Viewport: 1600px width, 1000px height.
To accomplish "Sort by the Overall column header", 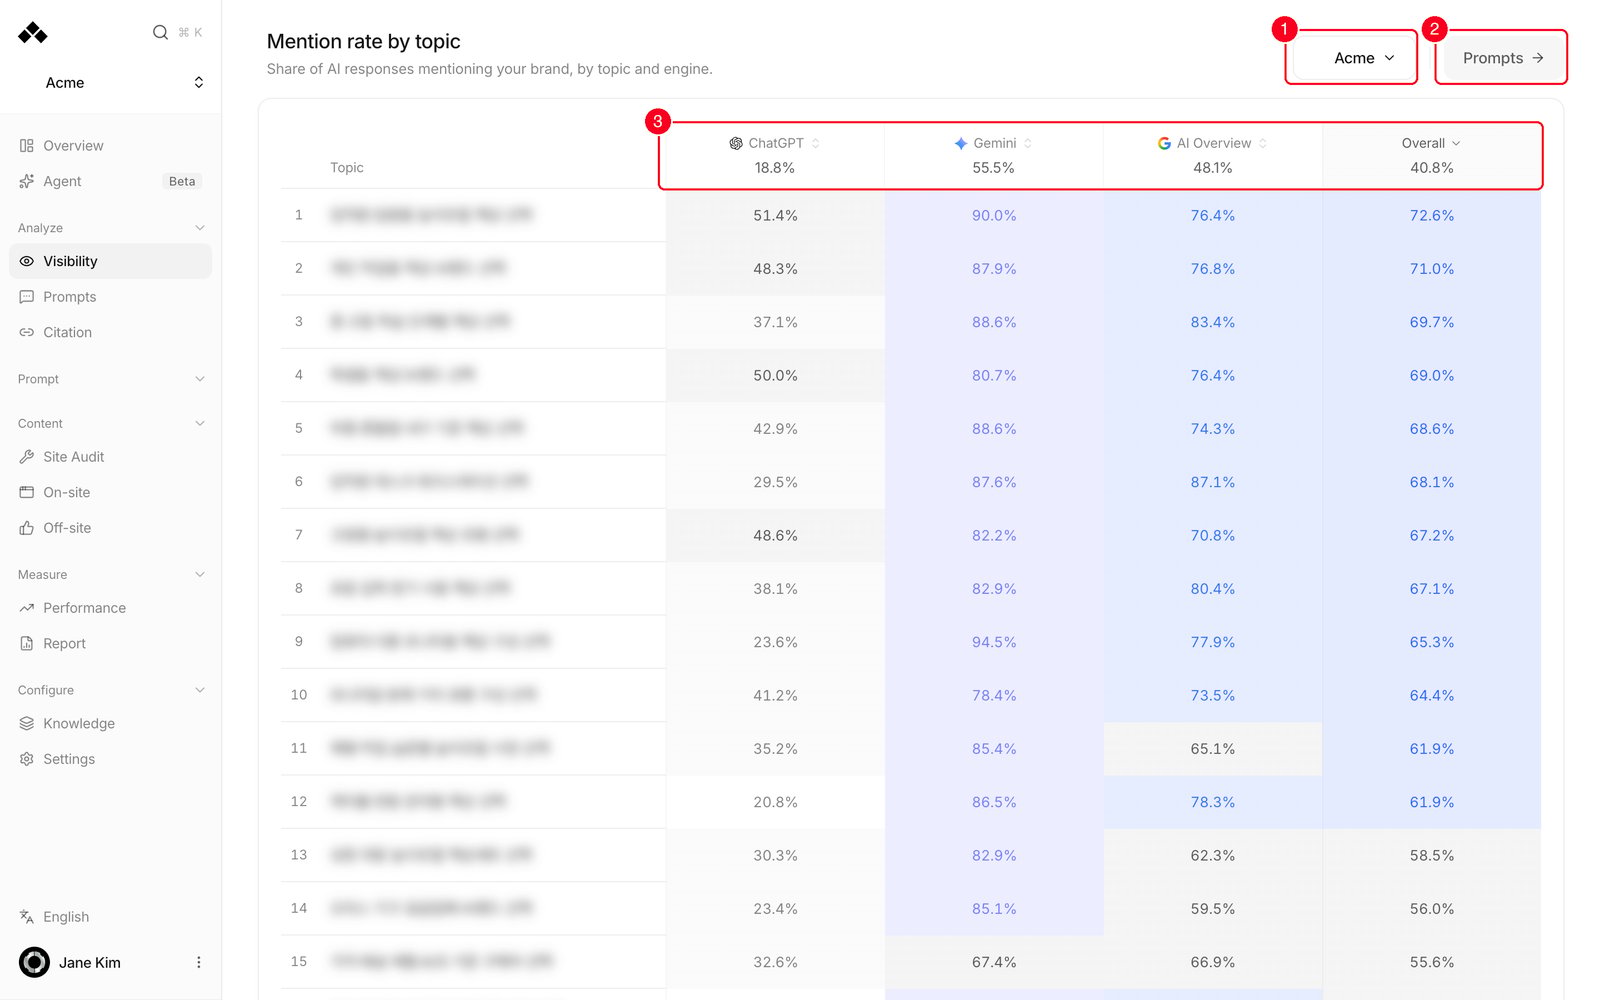I will click(1431, 143).
